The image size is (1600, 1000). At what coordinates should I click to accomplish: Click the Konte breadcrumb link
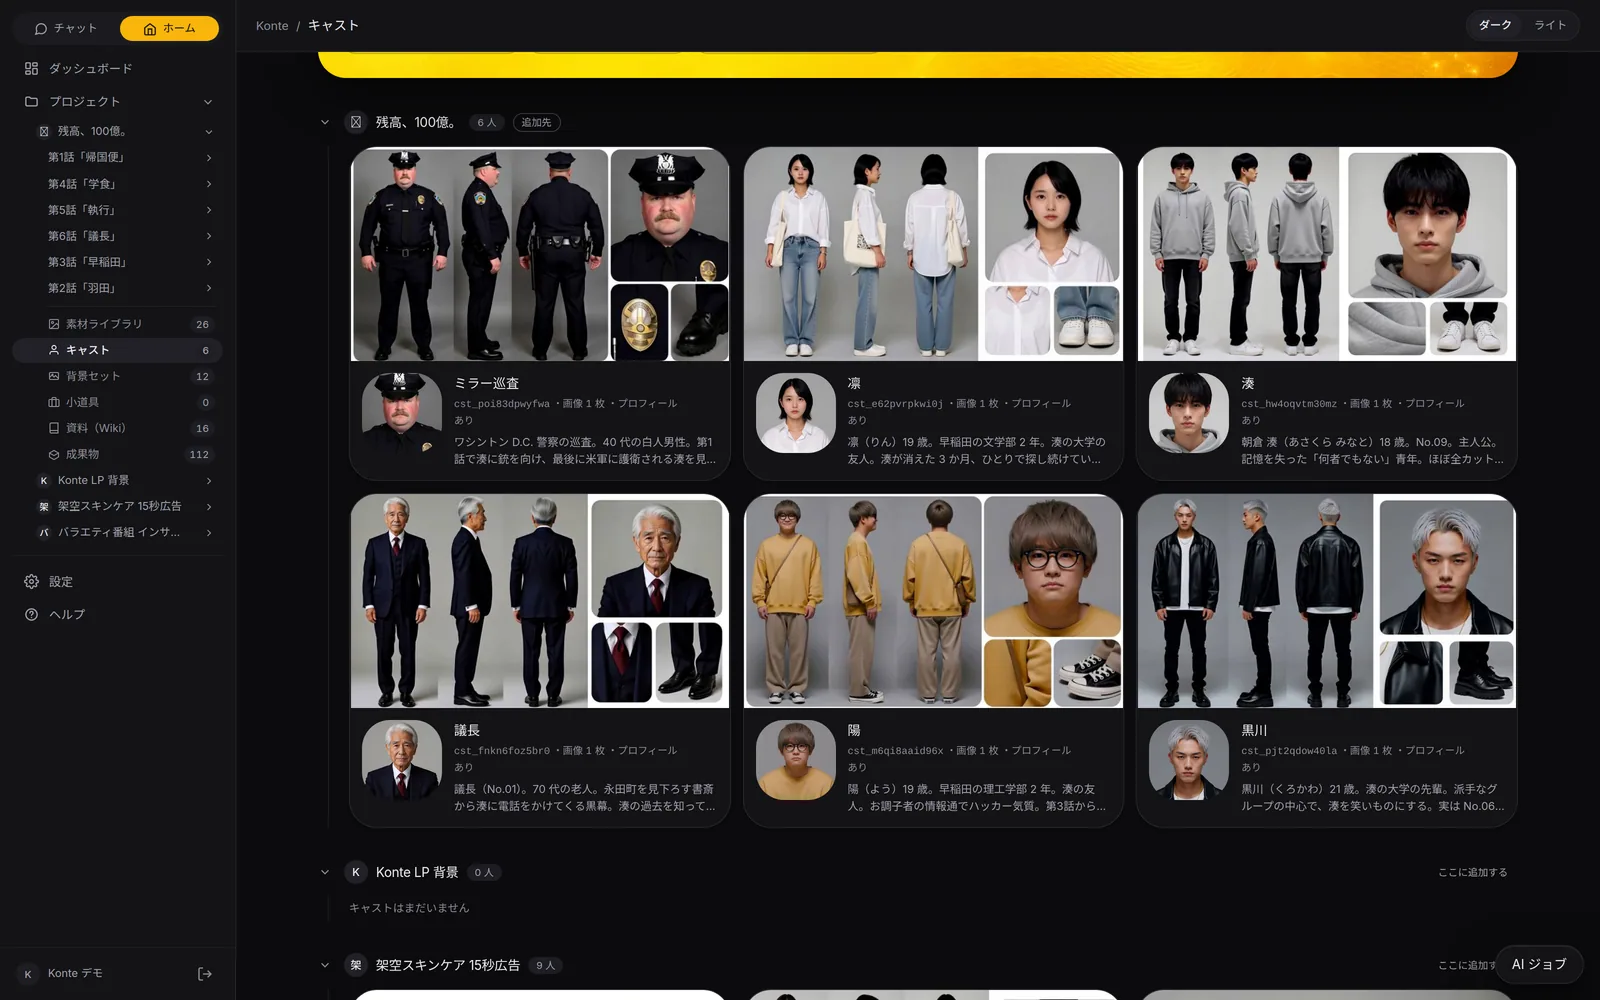[x=272, y=26]
